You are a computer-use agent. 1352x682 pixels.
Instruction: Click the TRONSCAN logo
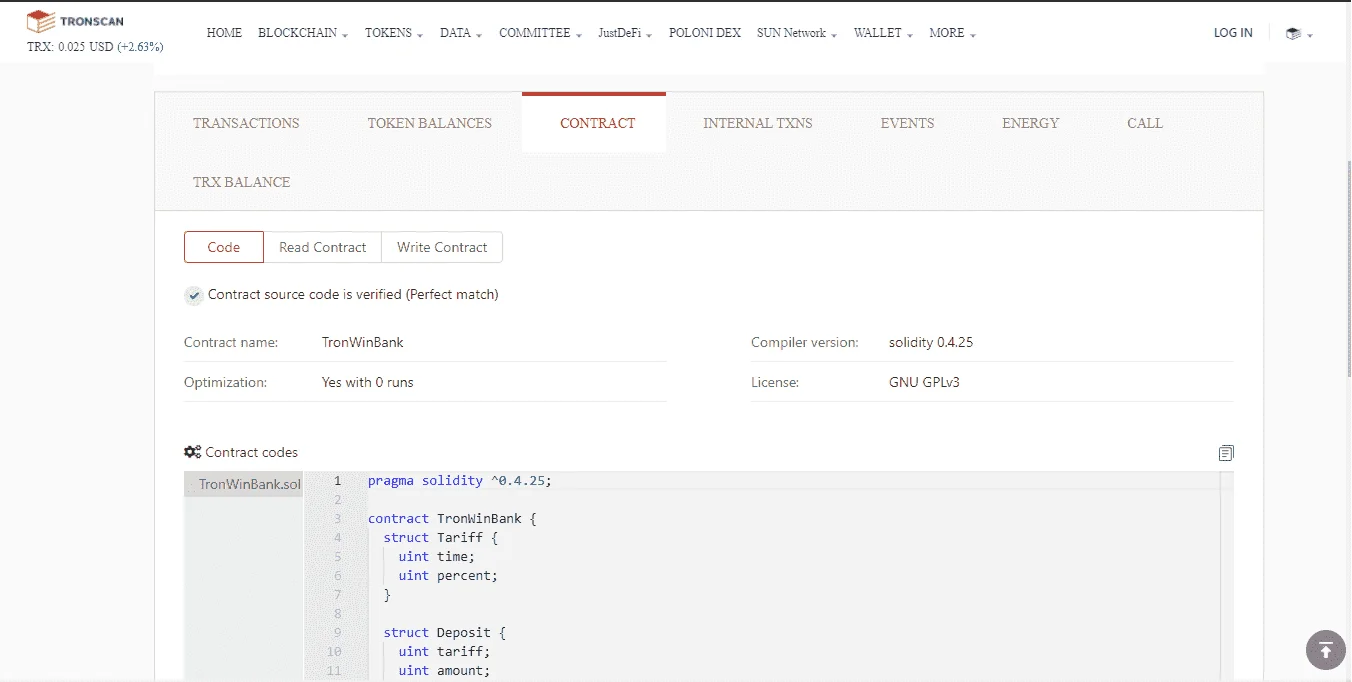[75, 21]
